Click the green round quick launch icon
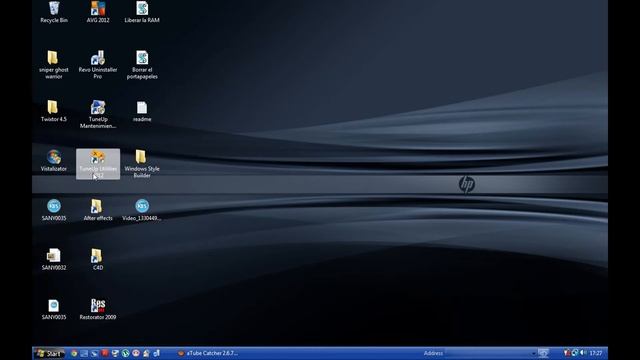The height and width of the screenshot is (360, 640). point(125,353)
